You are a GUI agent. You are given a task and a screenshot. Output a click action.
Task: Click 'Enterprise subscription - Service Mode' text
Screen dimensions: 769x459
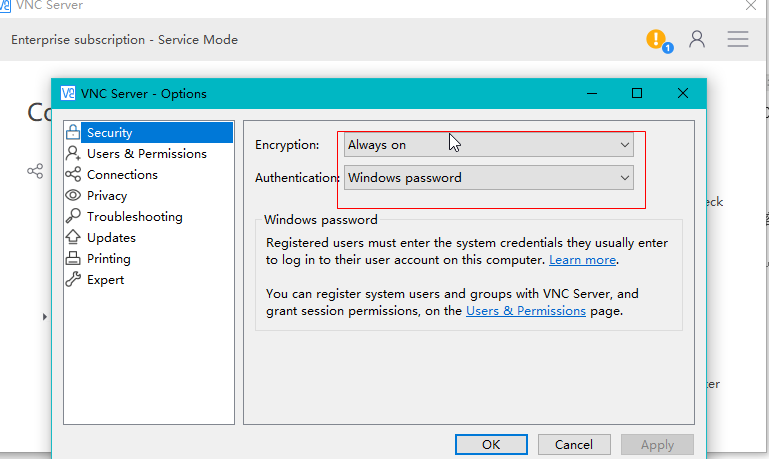click(125, 40)
